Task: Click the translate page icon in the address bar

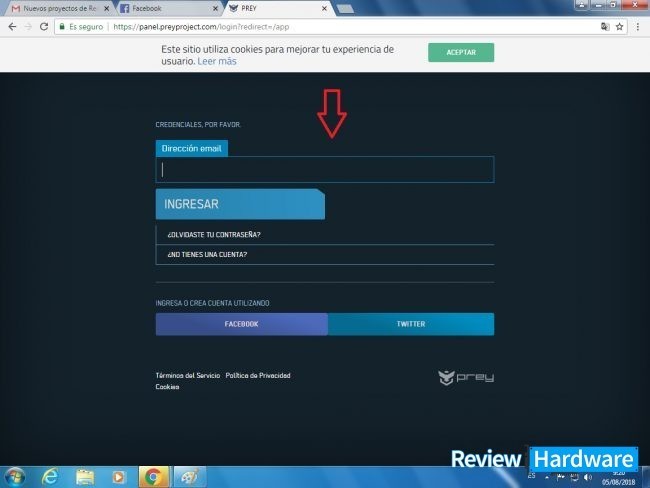Action: click(605, 27)
